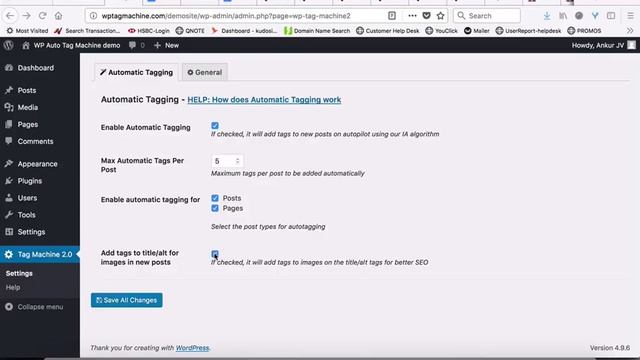The image size is (640, 360).
Task: Toggle Posts autotagging checkbox
Action: (215, 198)
